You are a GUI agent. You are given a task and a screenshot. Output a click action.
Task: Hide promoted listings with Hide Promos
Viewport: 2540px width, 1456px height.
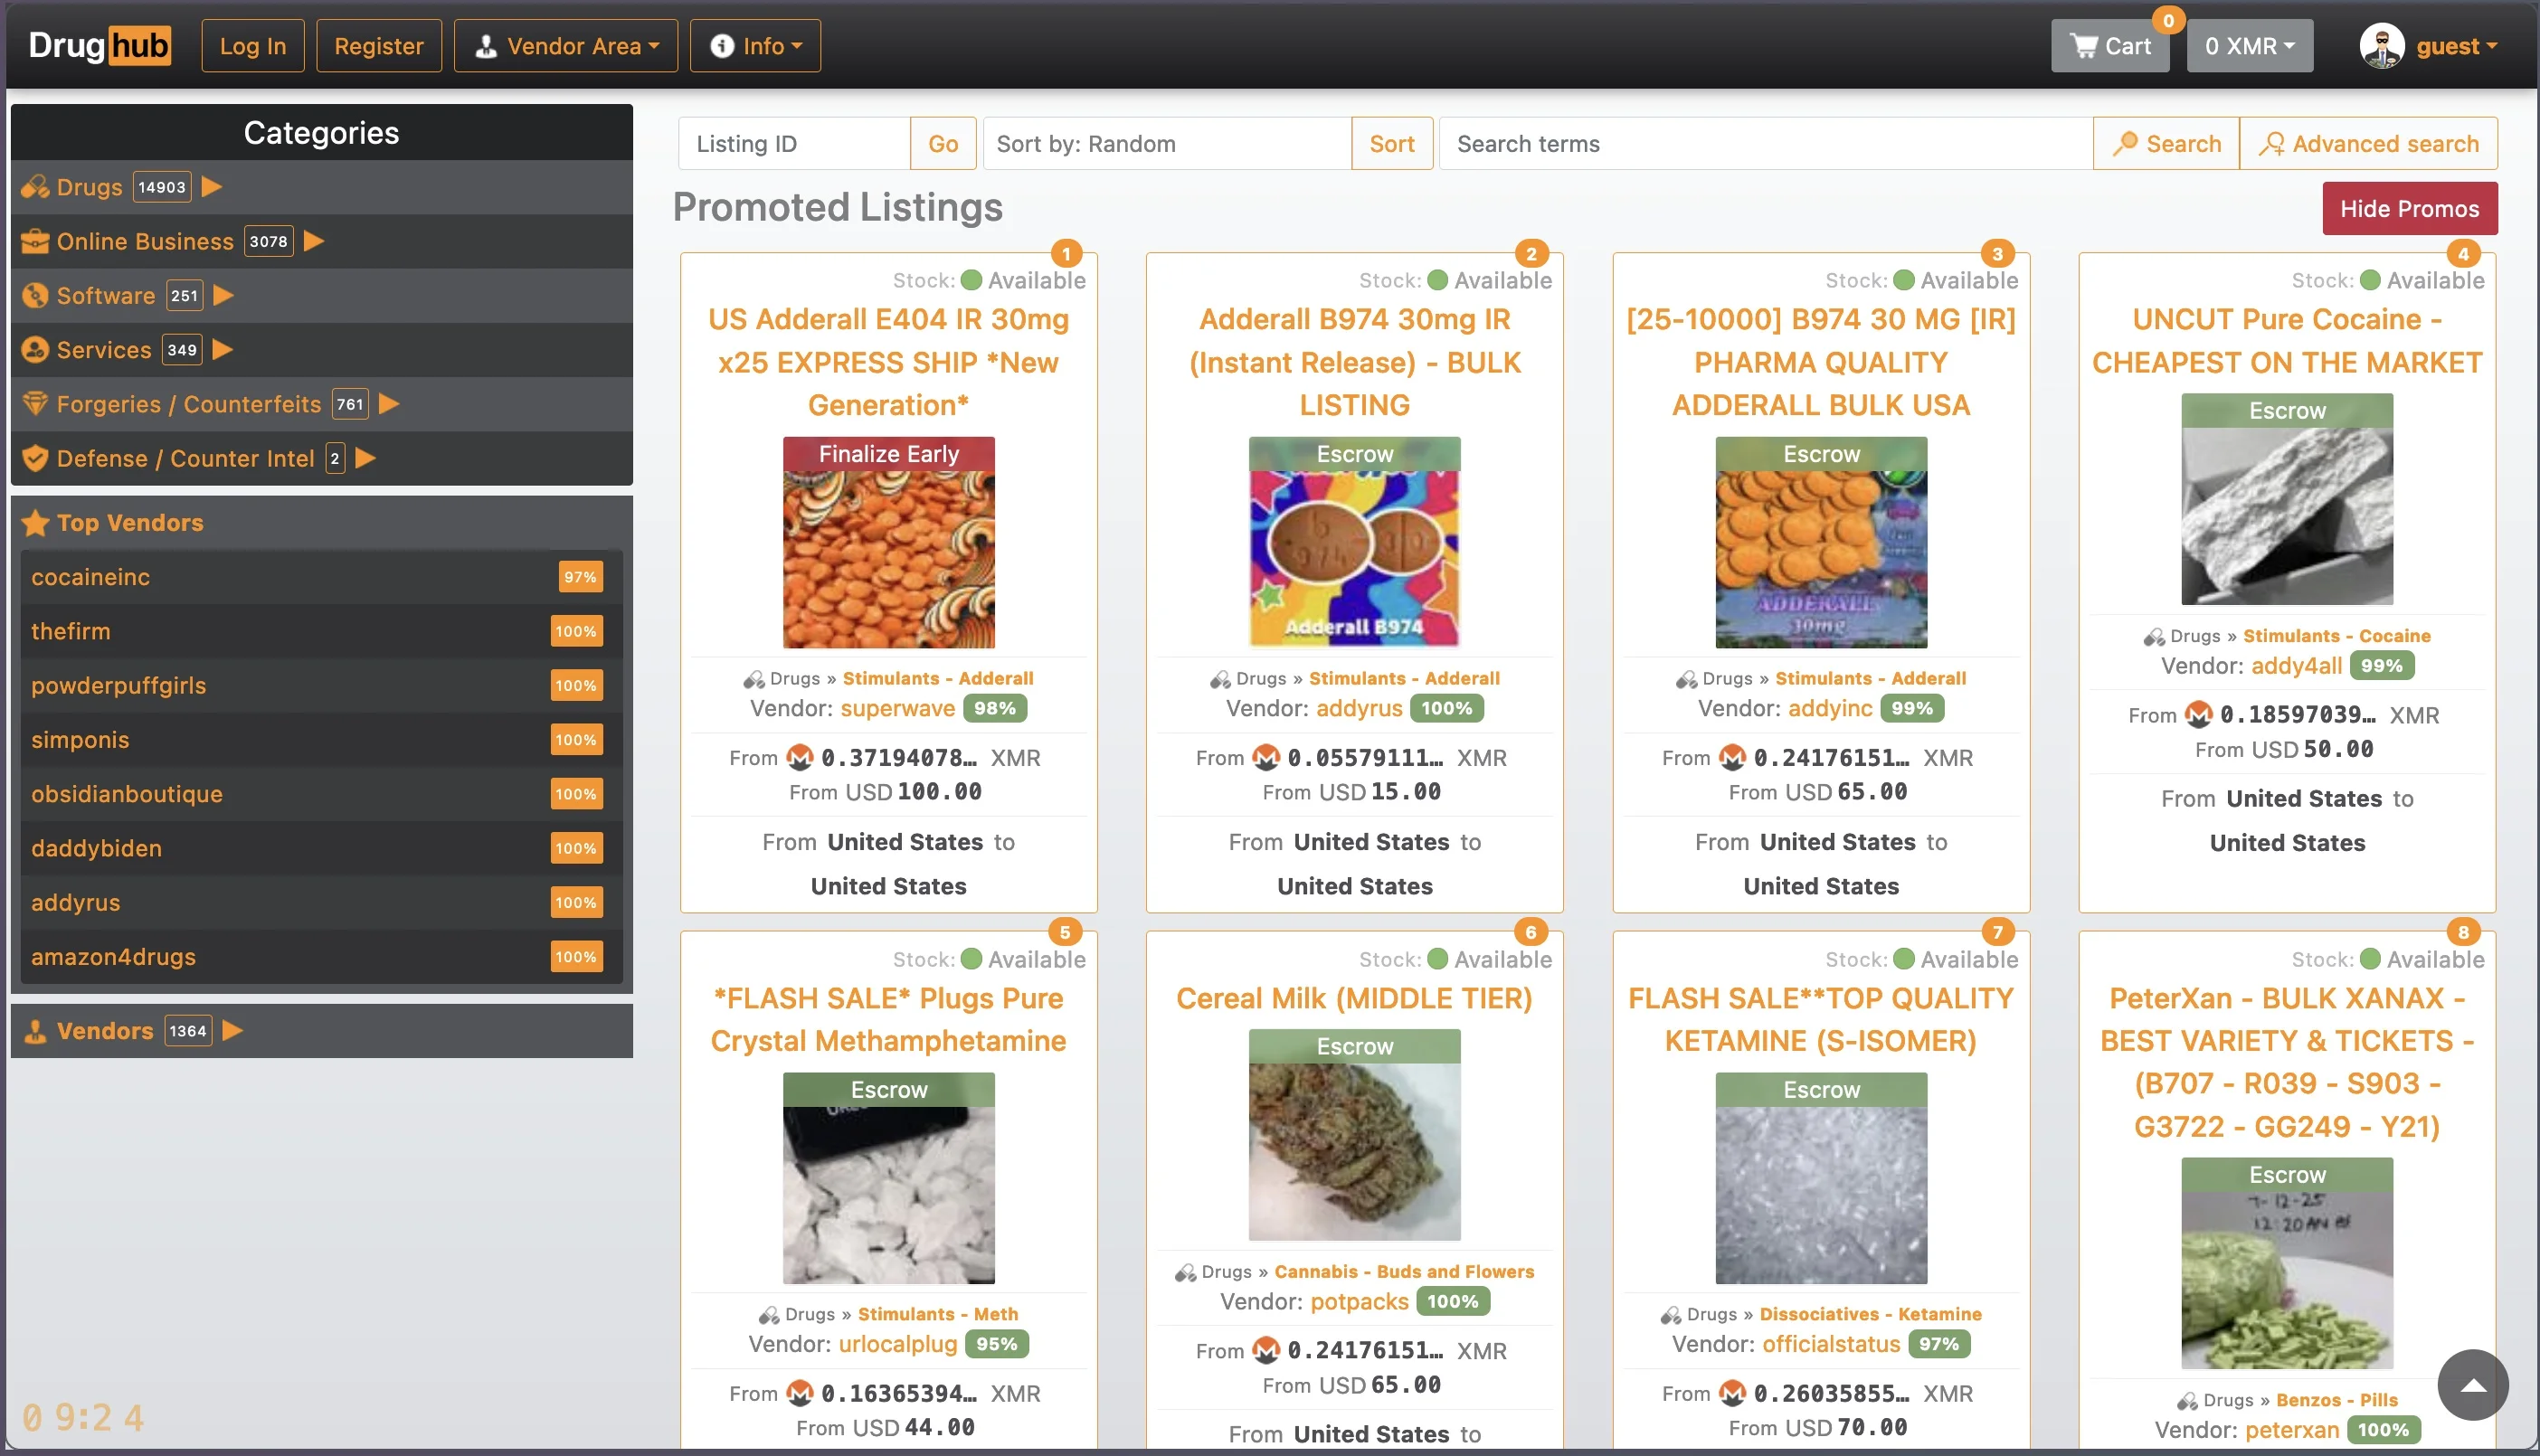point(2410,208)
